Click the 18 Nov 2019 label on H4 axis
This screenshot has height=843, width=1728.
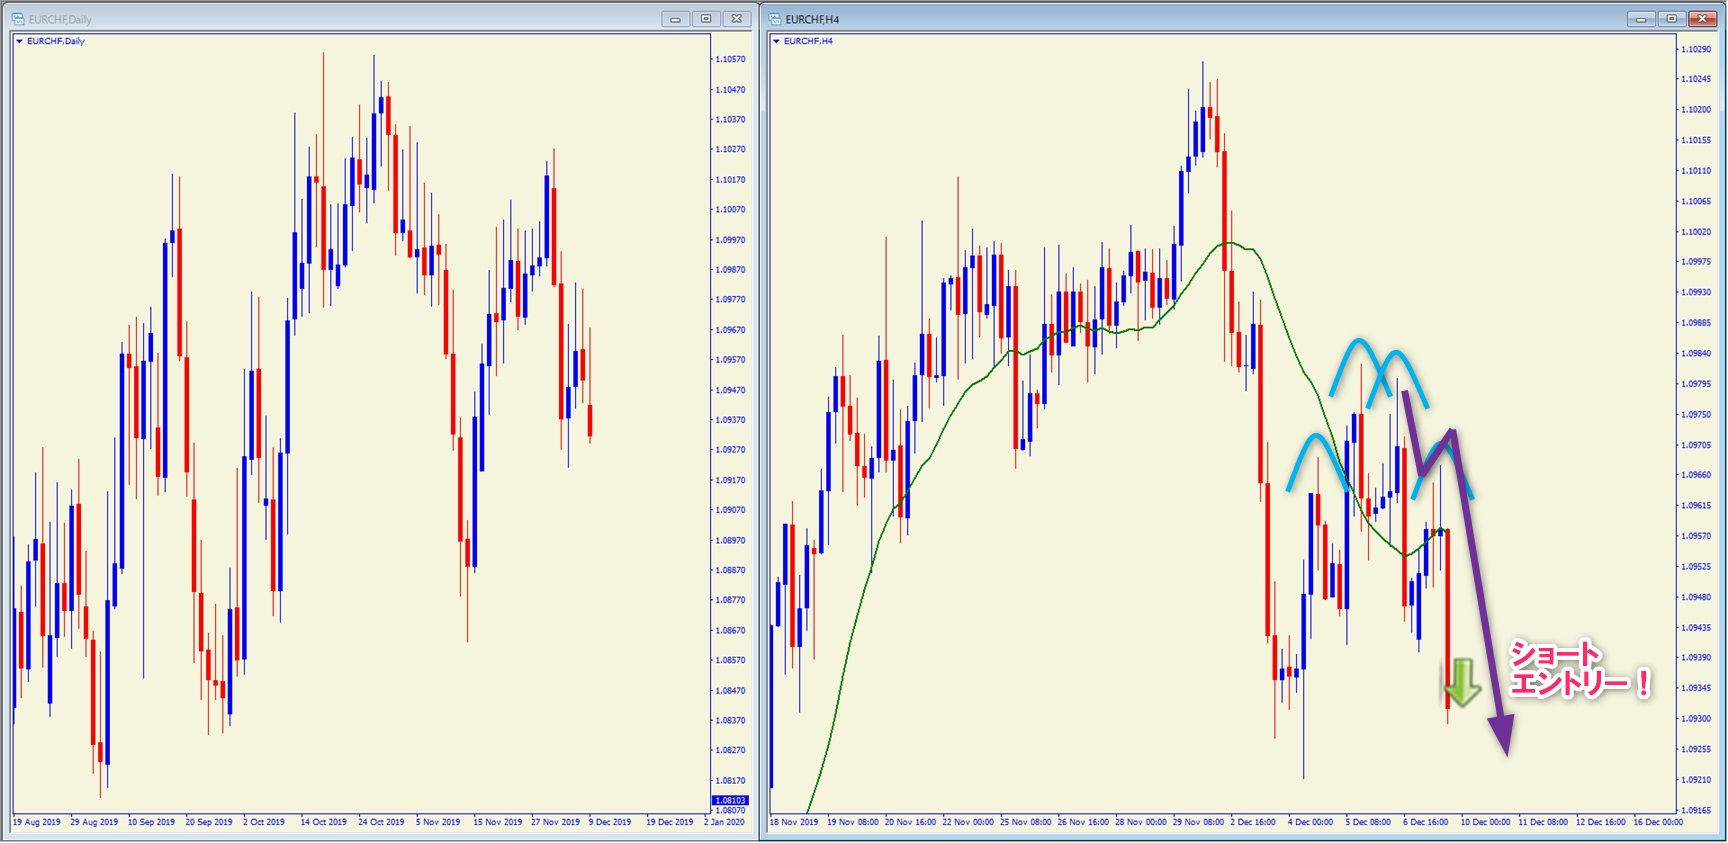click(794, 823)
